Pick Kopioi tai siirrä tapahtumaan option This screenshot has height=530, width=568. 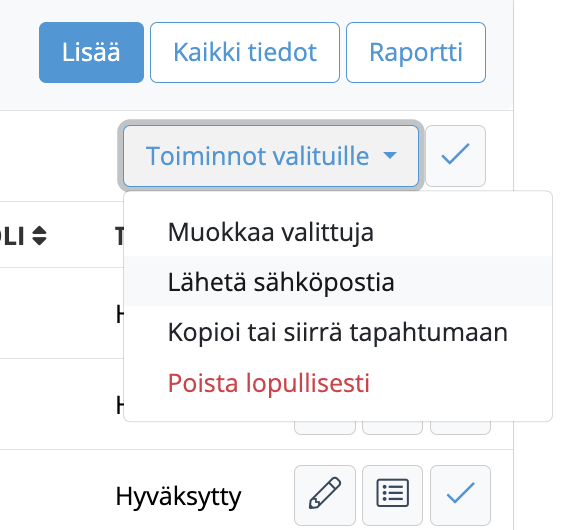tap(338, 332)
